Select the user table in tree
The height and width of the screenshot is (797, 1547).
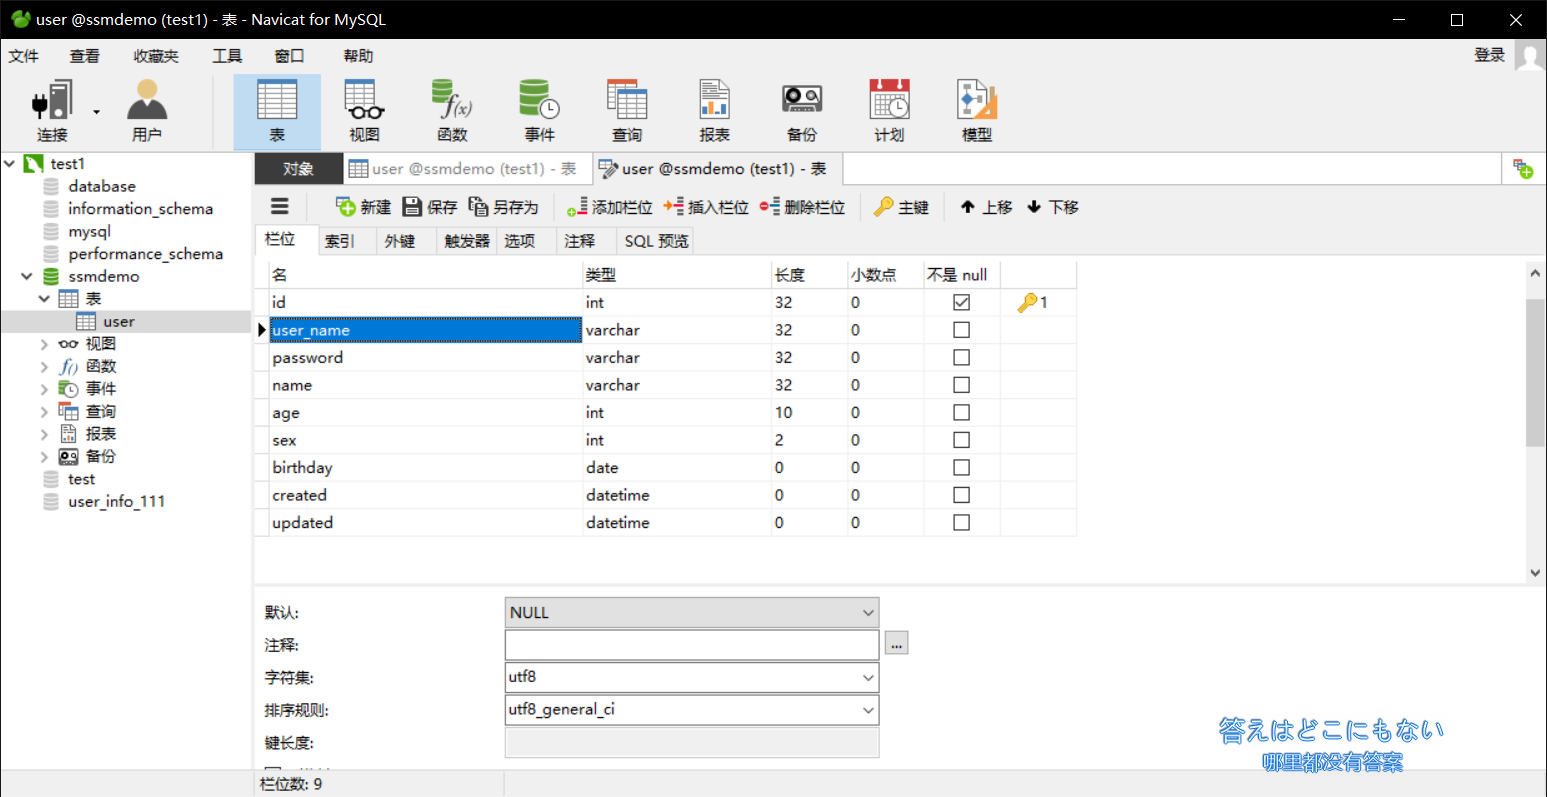tap(118, 321)
